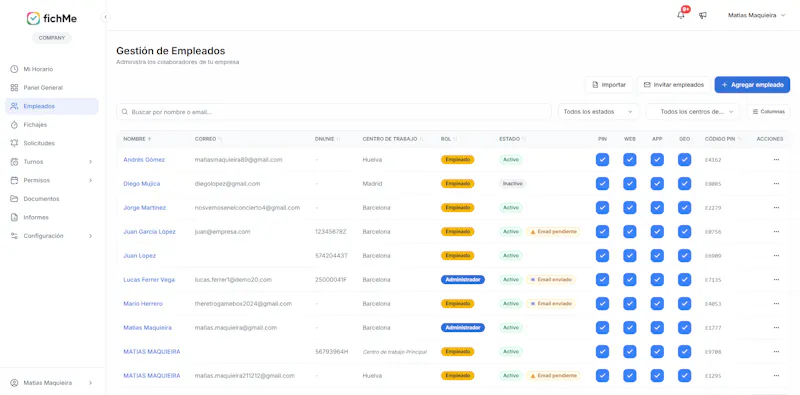Click the fichMe logo

52,19
